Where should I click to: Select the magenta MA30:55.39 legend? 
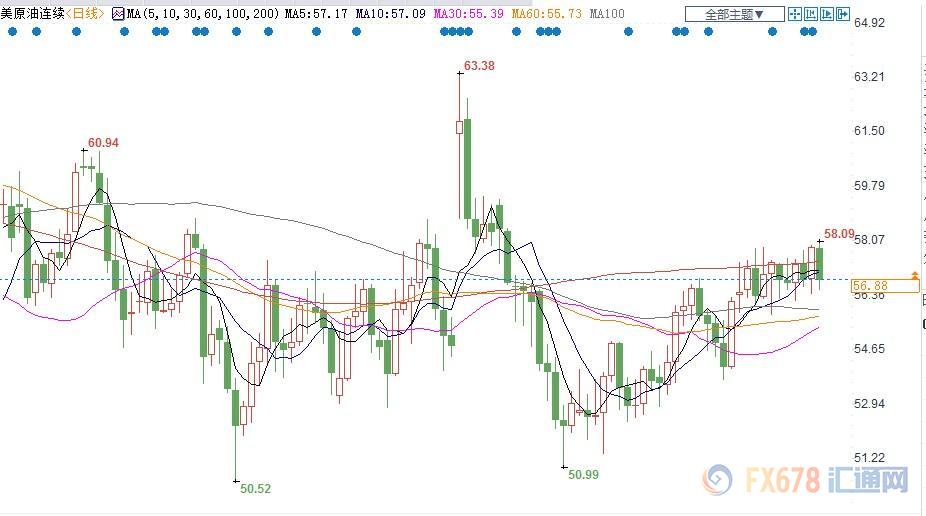point(468,14)
